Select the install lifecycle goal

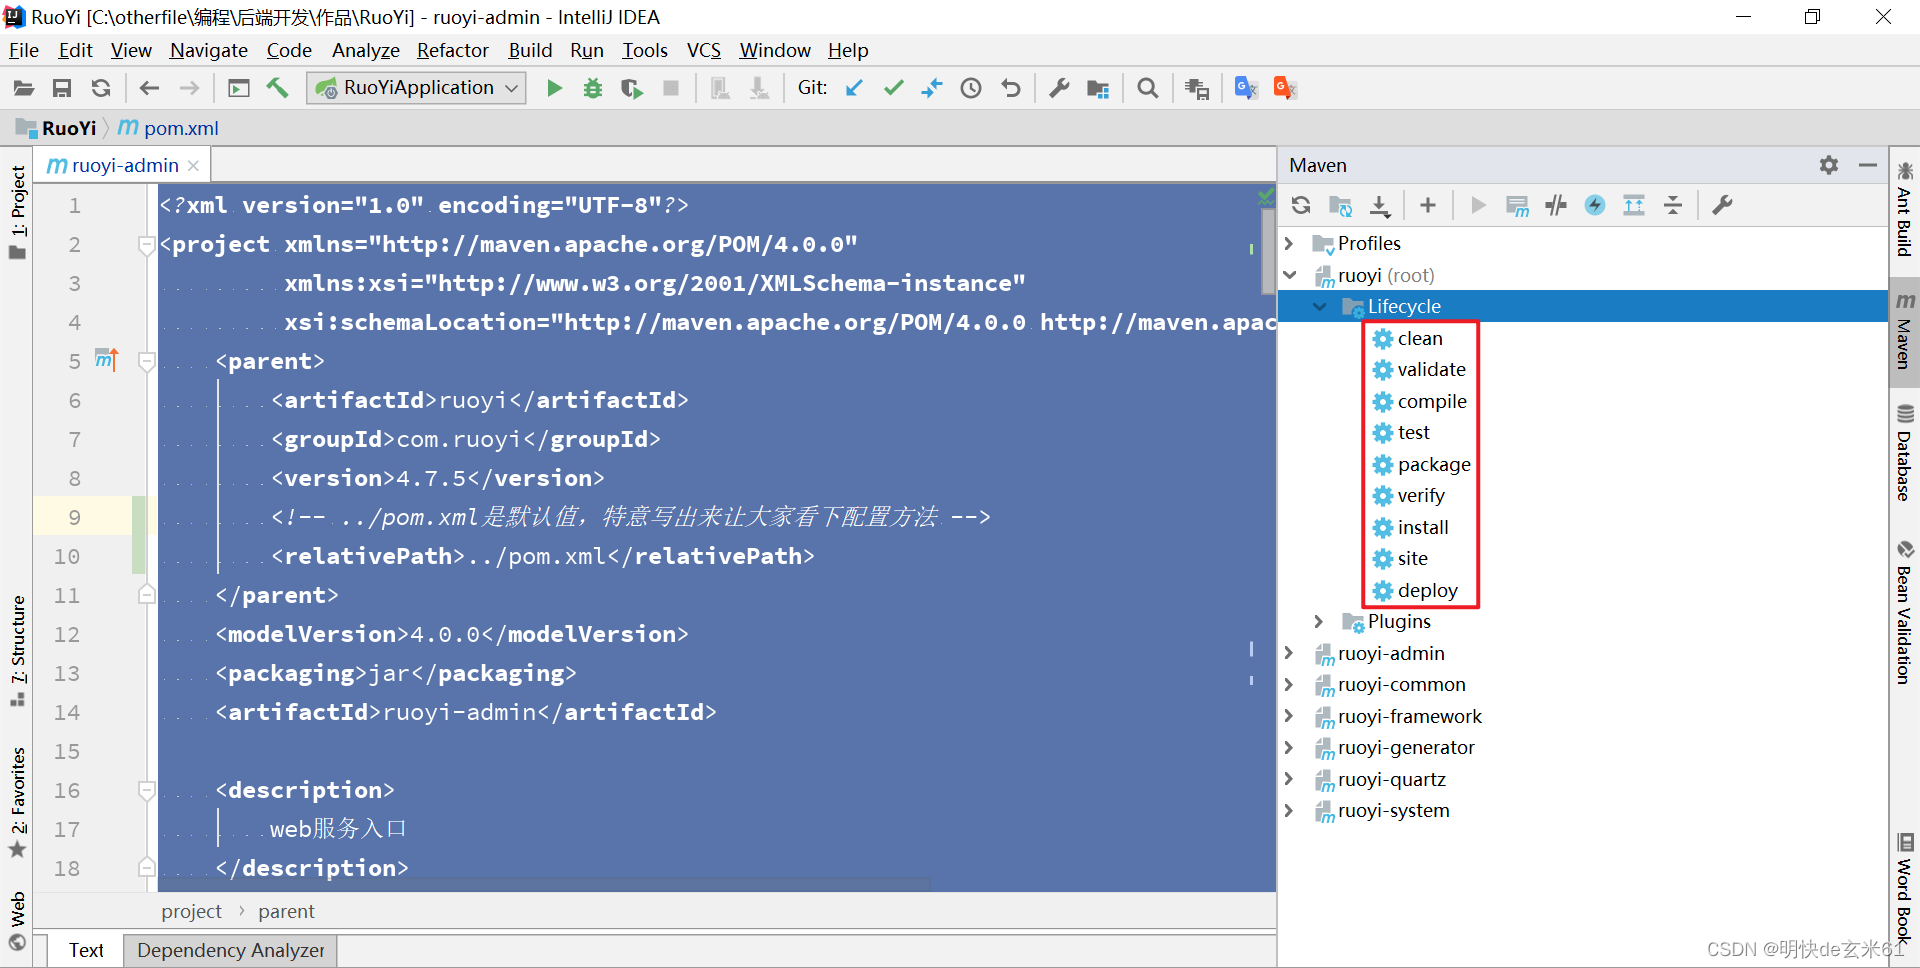[x=1422, y=527]
